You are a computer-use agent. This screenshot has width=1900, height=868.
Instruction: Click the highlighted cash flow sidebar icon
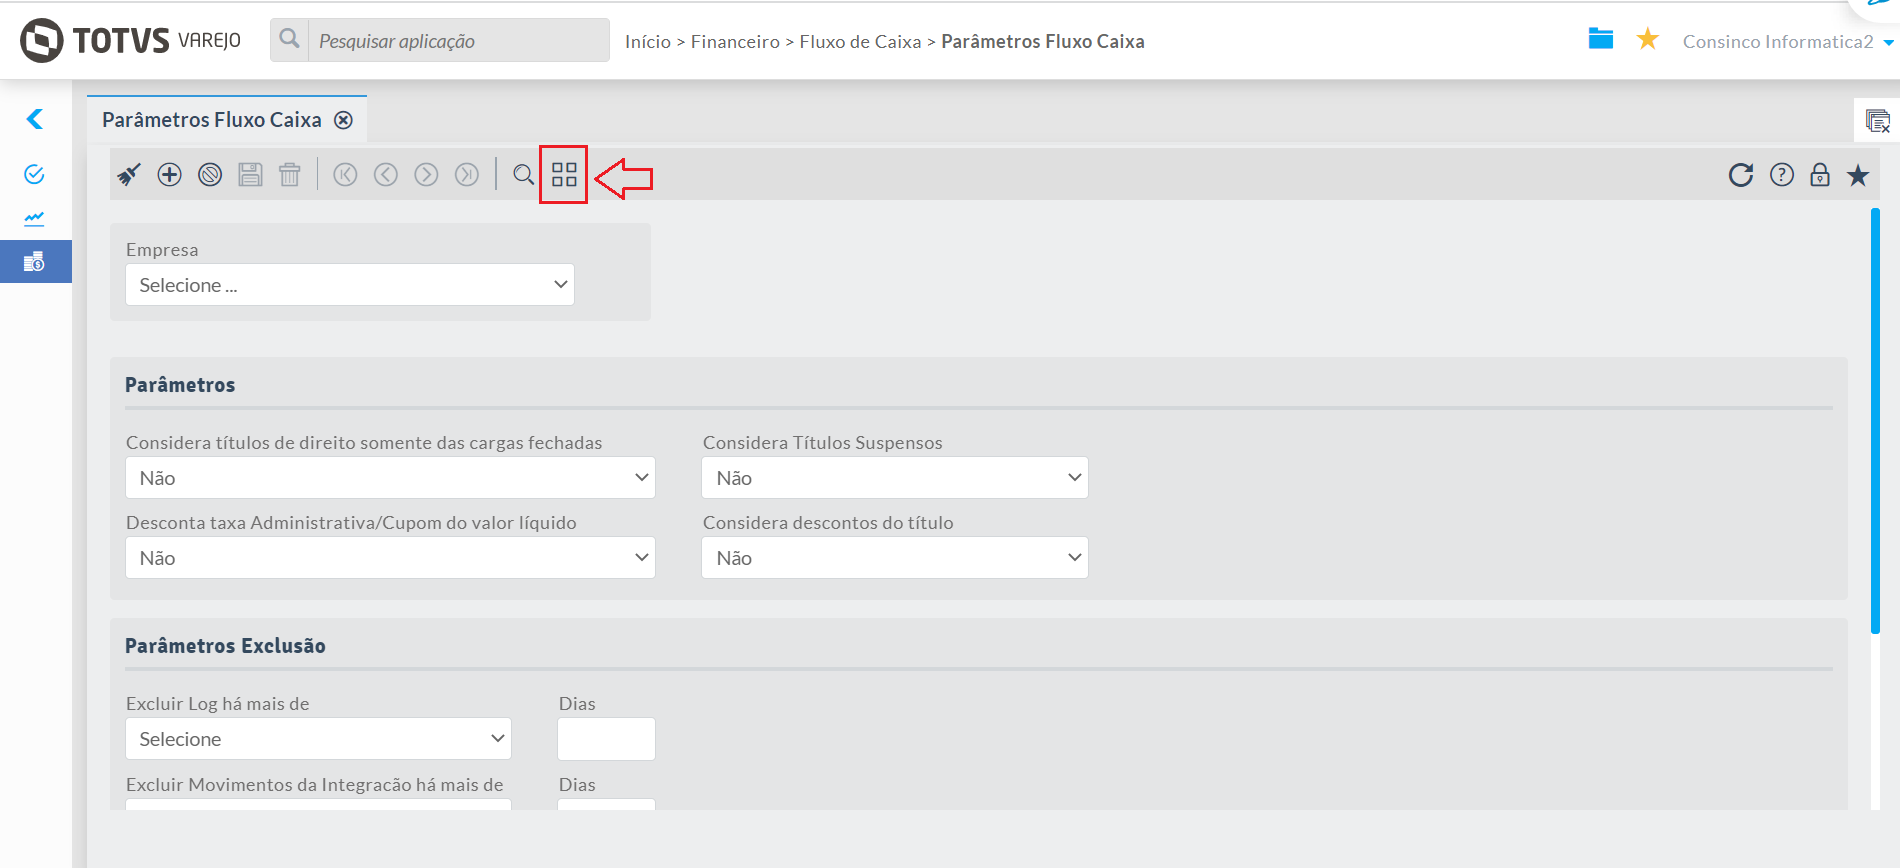(35, 262)
